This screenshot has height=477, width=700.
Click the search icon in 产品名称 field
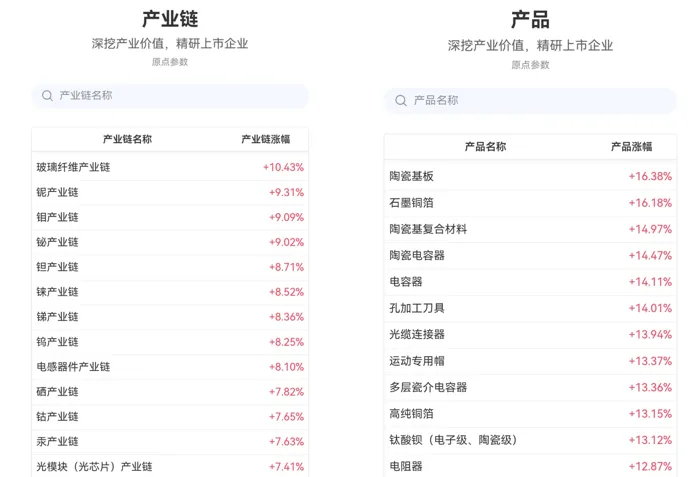[x=400, y=100]
